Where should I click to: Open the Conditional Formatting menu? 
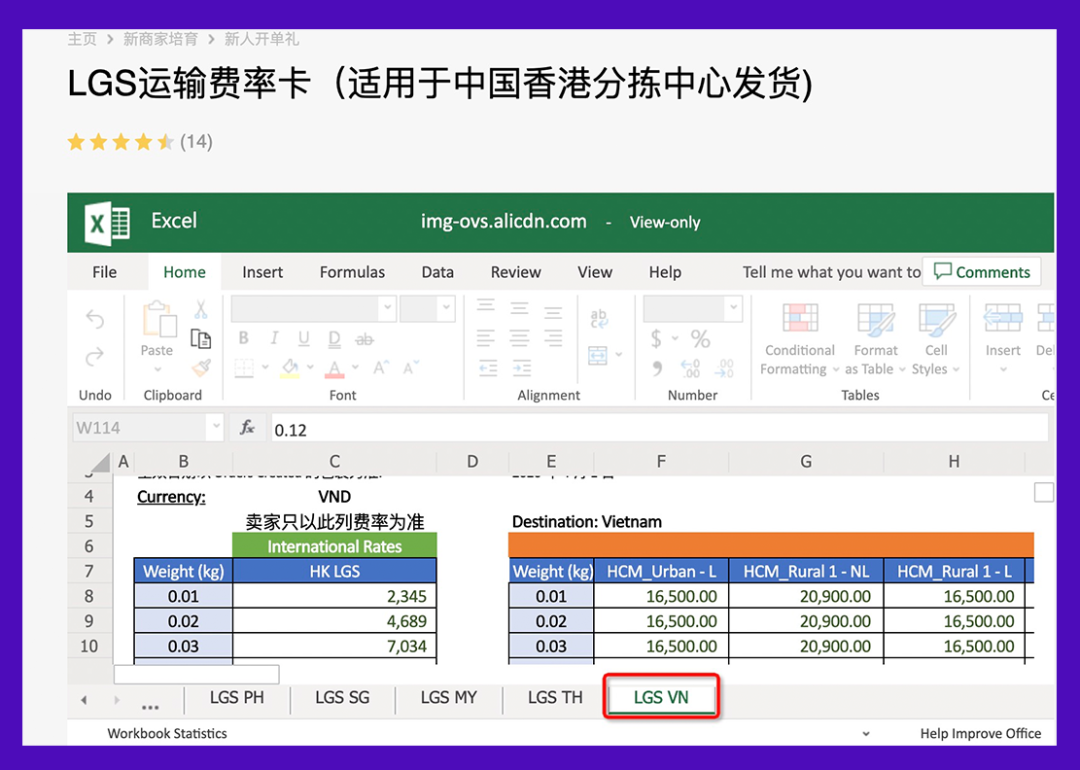click(x=800, y=340)
